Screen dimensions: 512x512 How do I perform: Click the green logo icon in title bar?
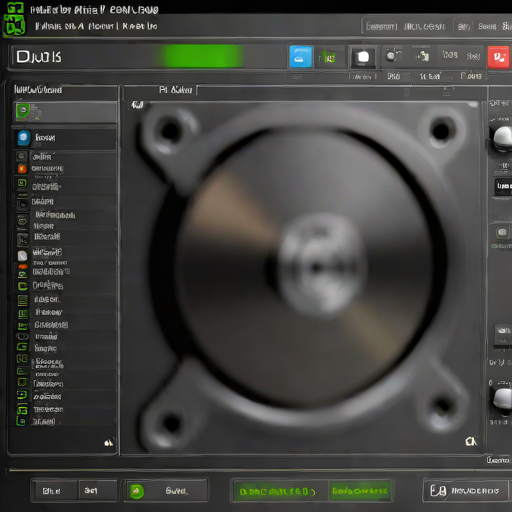15,19
